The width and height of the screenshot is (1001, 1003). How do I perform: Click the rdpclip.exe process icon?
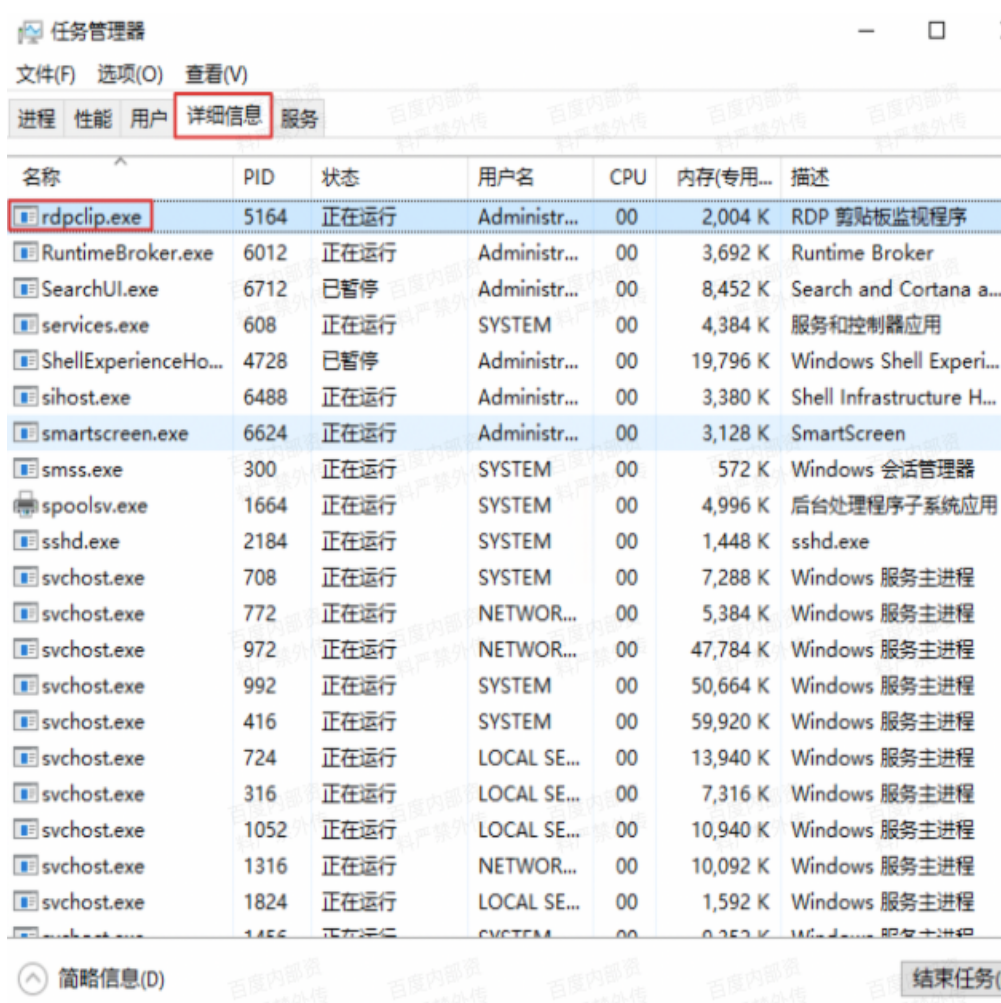[x=25, y=217]
